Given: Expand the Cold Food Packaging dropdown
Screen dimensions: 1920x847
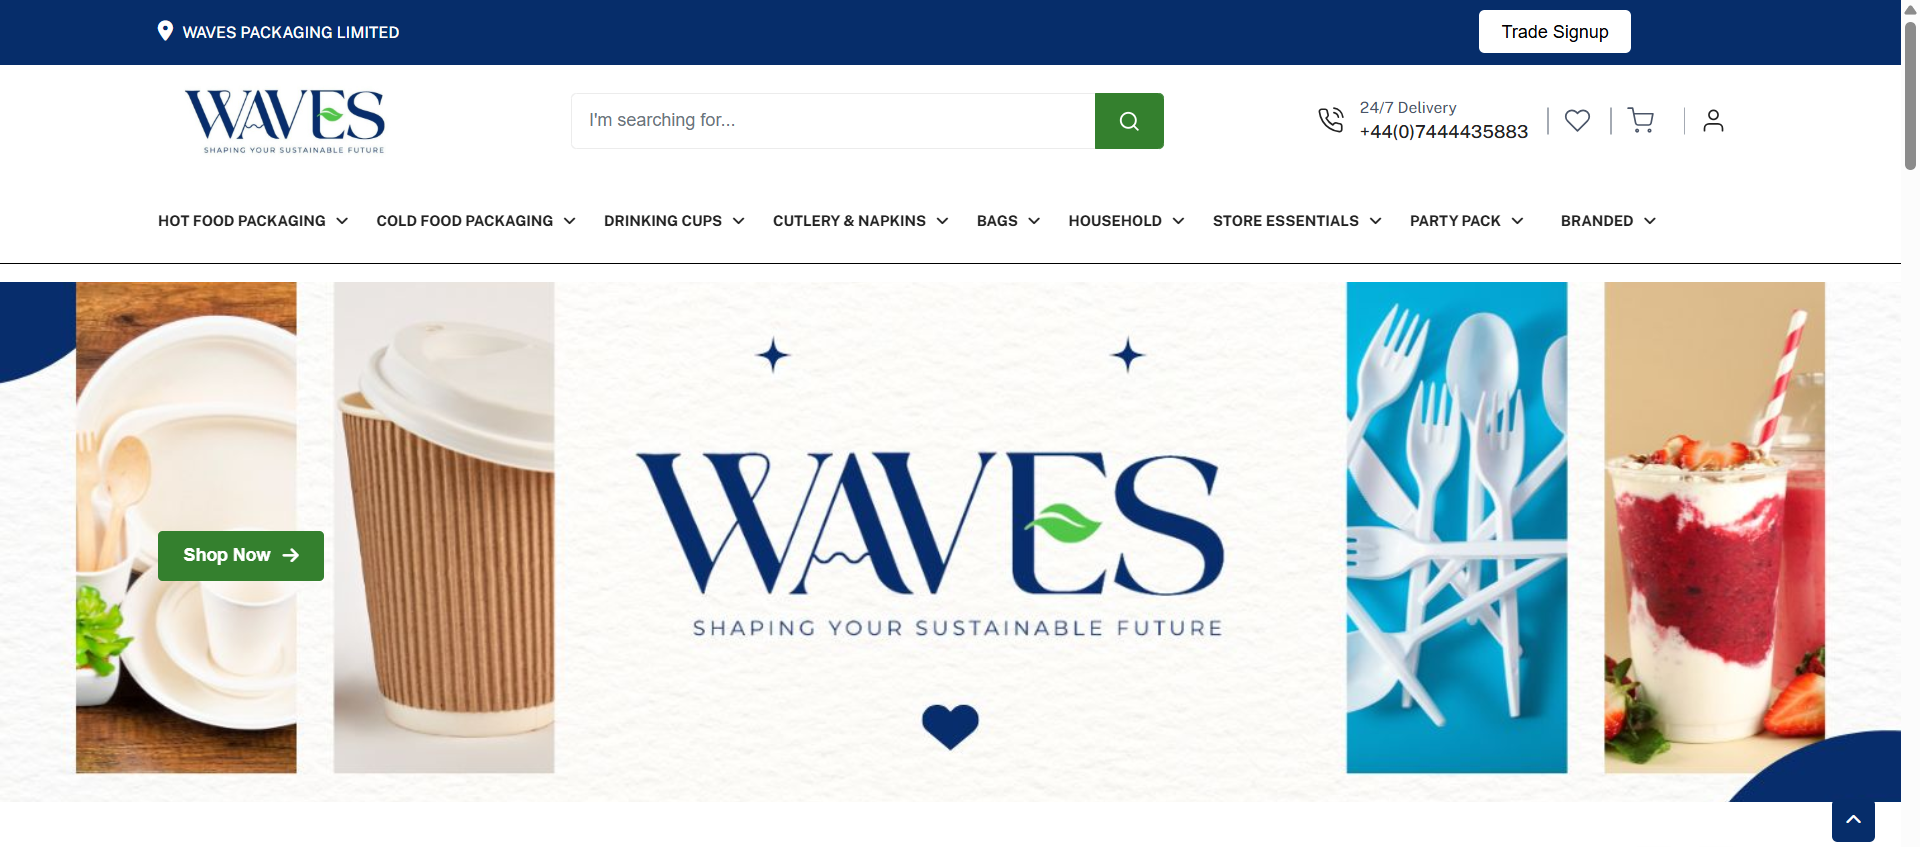Looking at the screenshot, I should coord(476,221).
